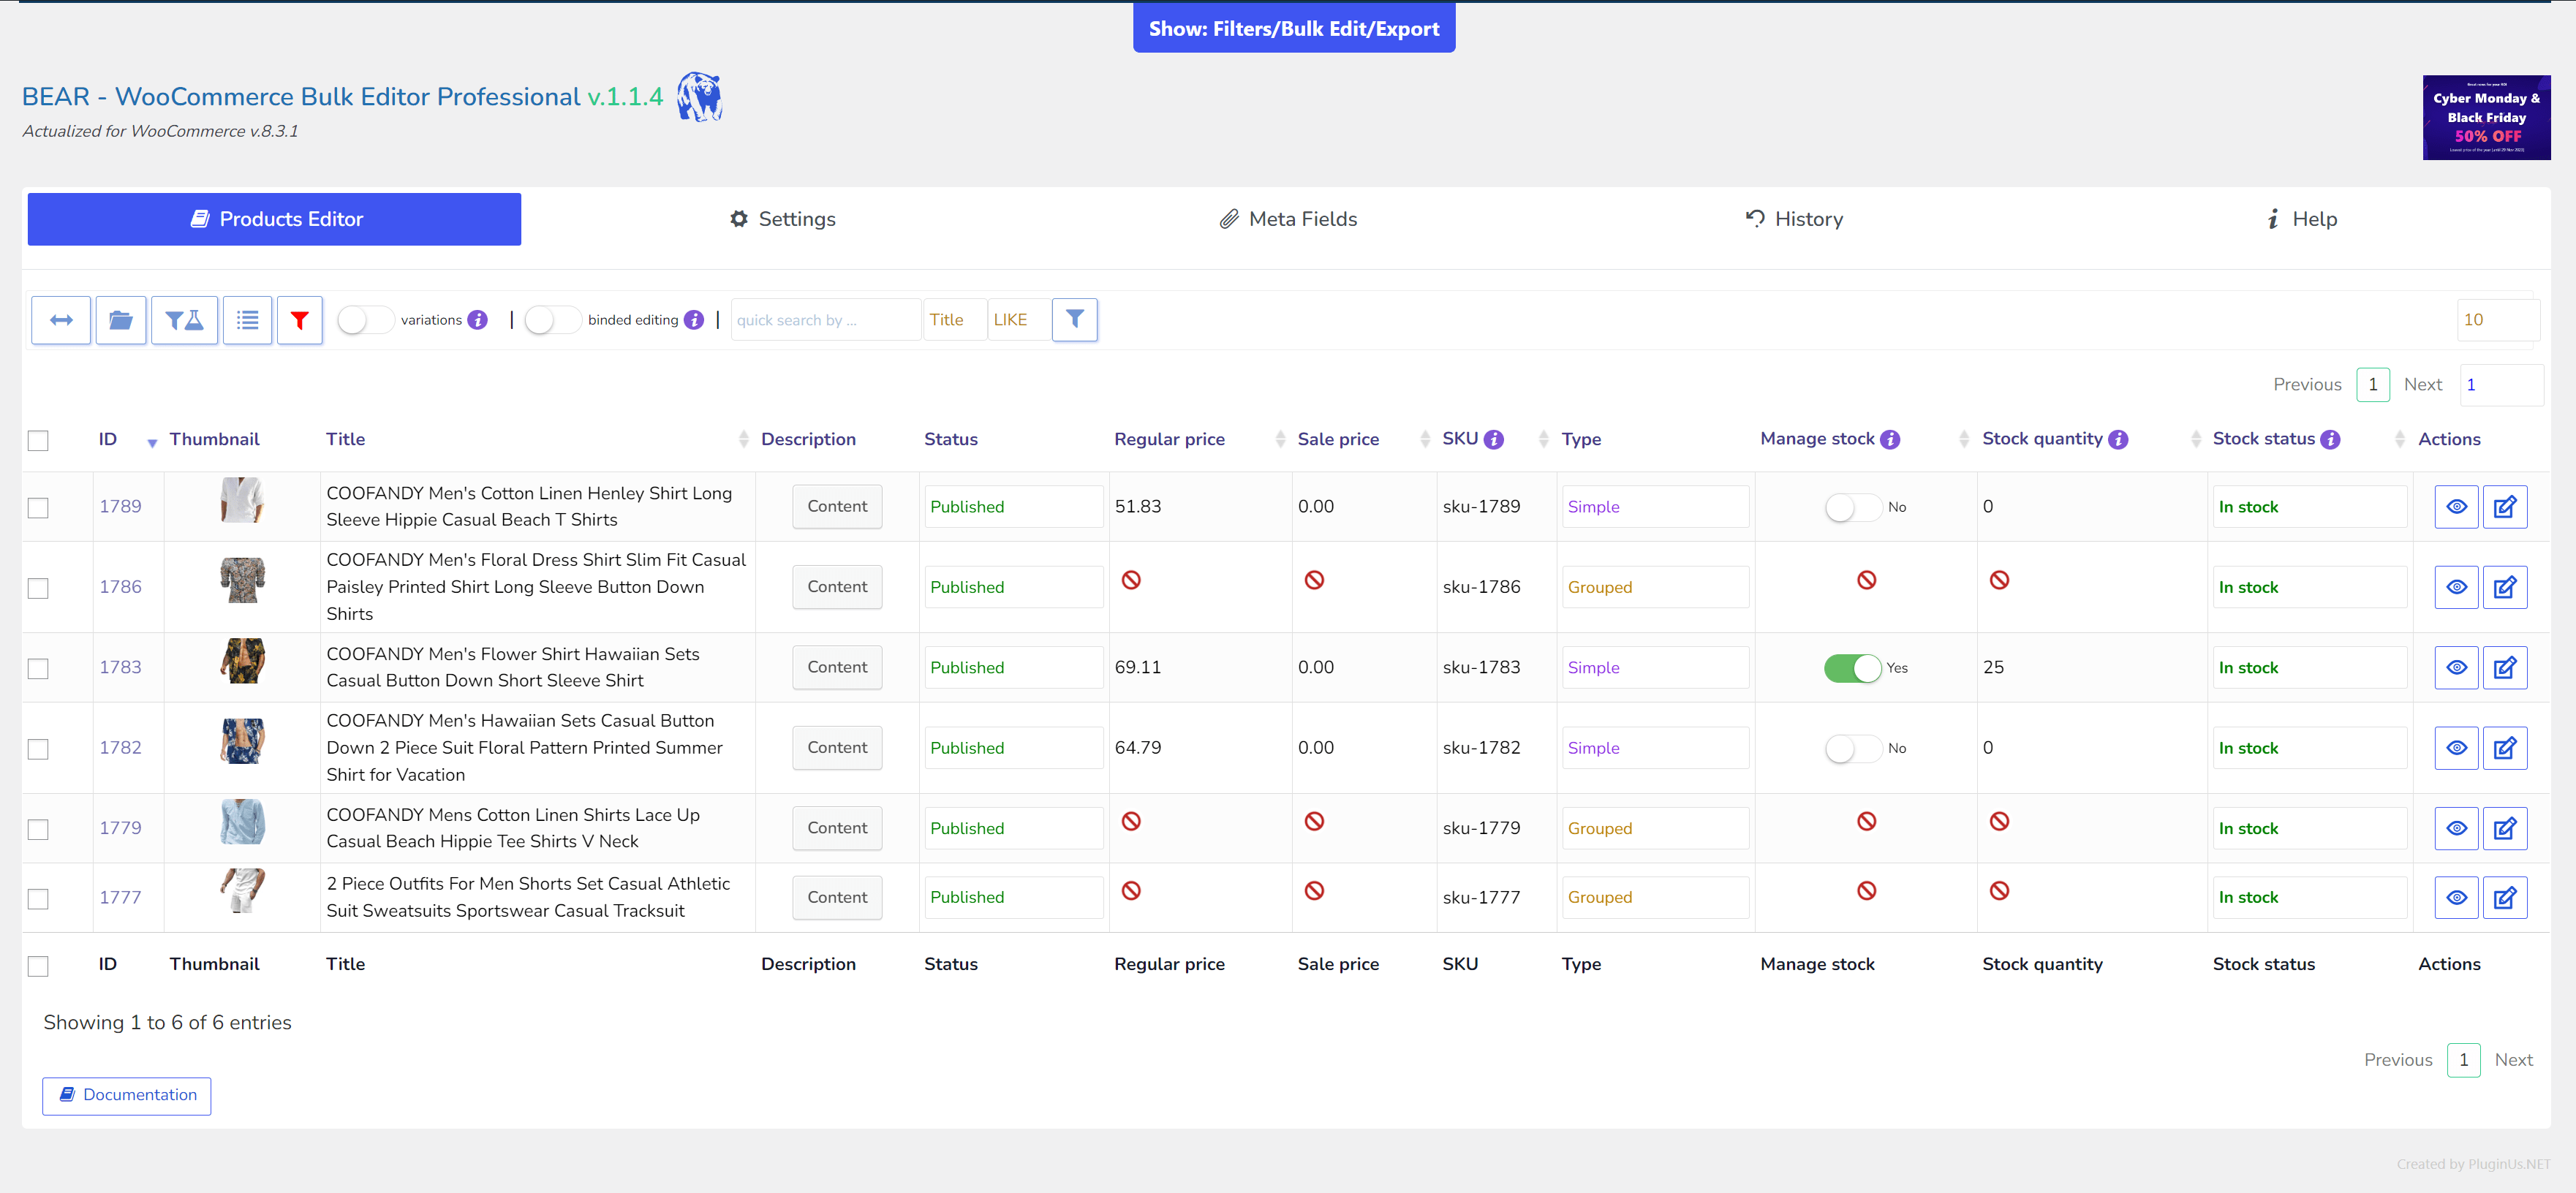Open Content description for product 1783

(837, 667)
